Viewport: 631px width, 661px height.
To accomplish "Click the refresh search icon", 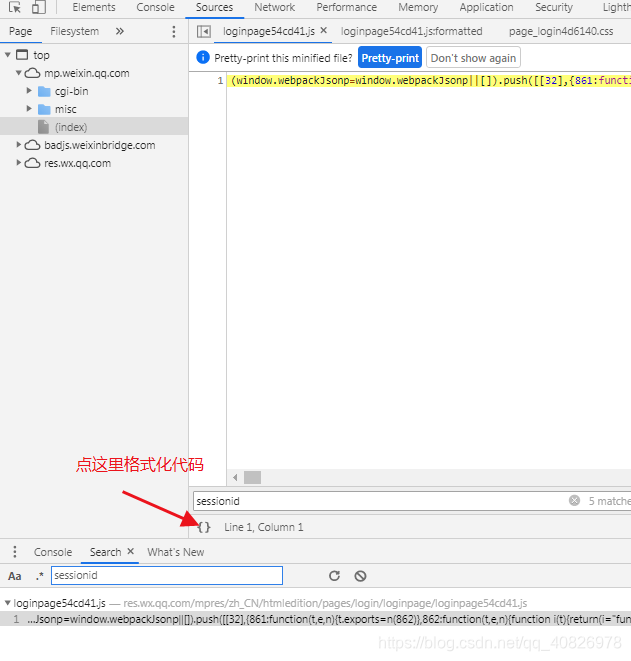I will 334,575.
